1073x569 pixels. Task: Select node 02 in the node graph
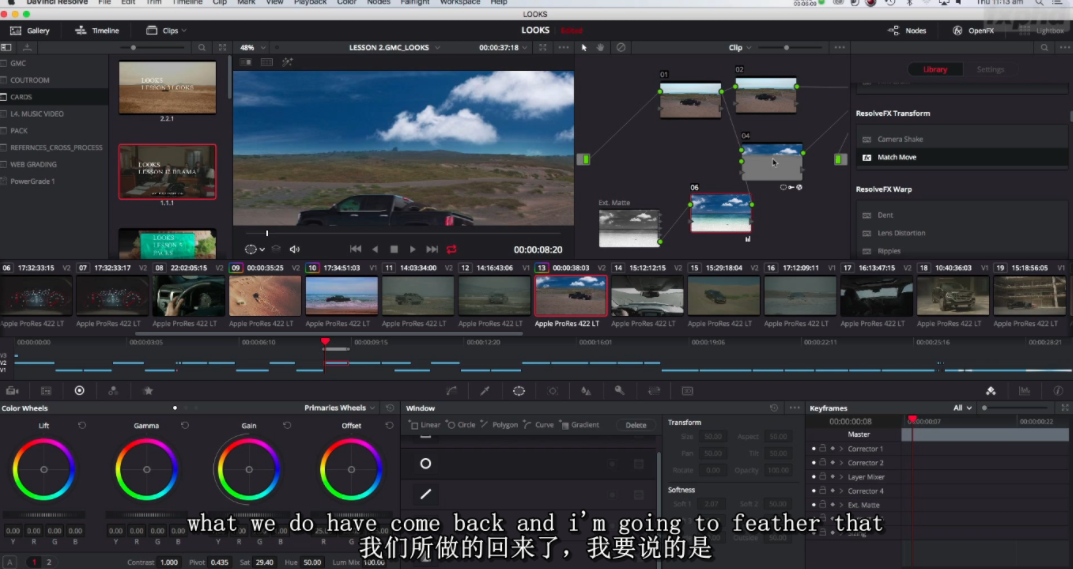[766, 95]
